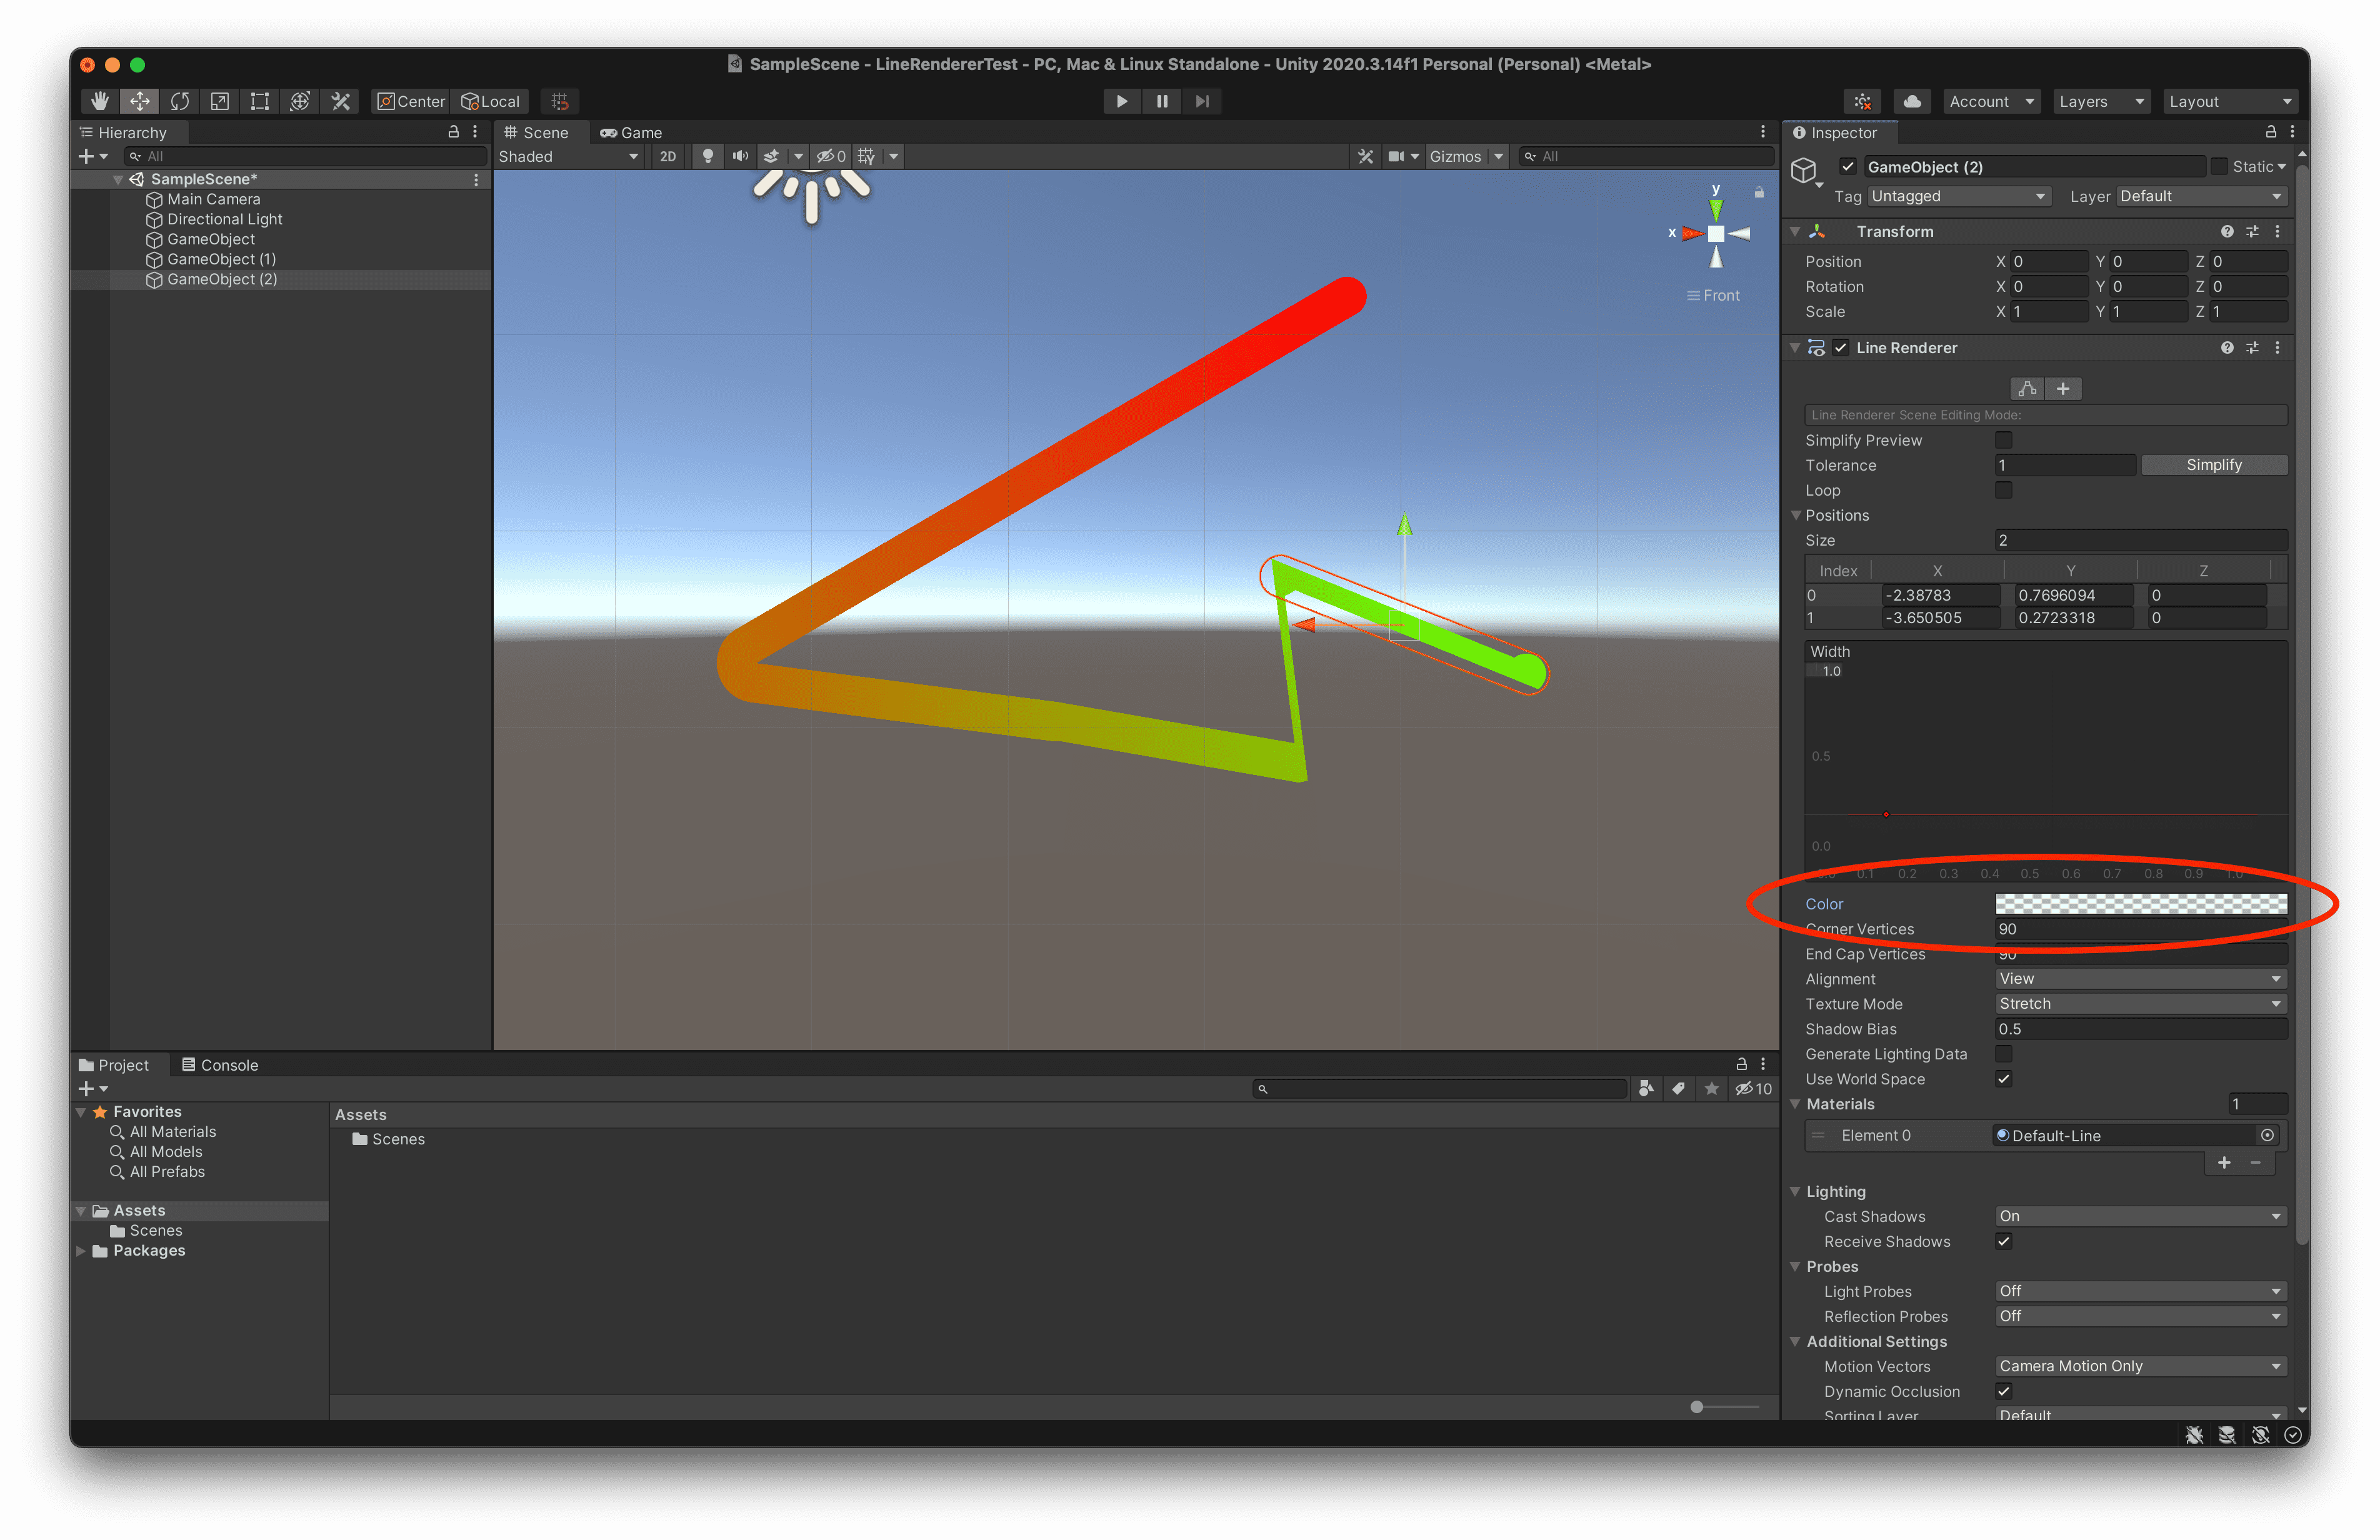The height and width of the screenshot is (1540, 2380).
Task: Click the Play button
Action: pos(1121,101)
